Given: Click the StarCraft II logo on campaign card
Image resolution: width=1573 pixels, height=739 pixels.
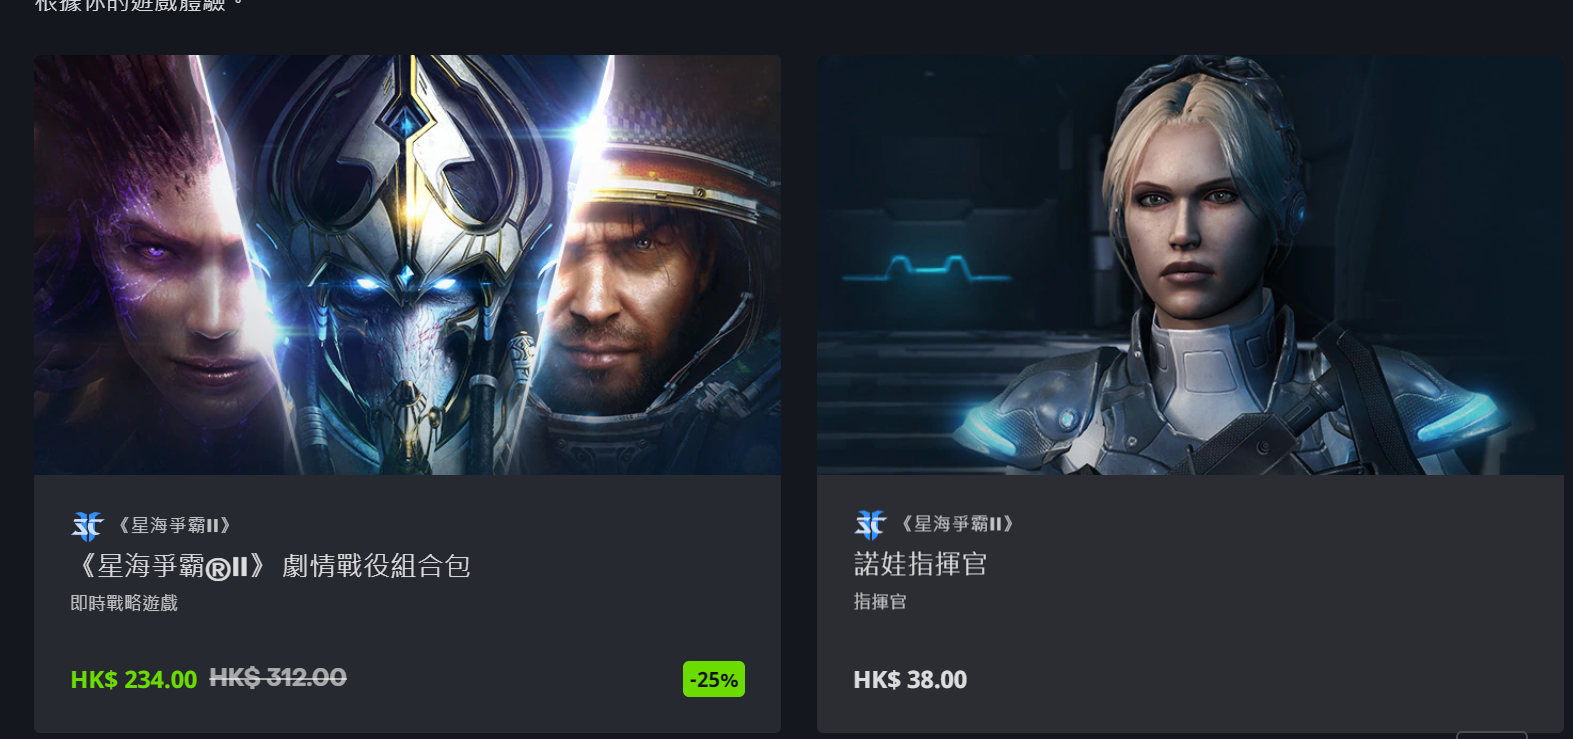Looking at the screenshot, I should tap(88, 526).
